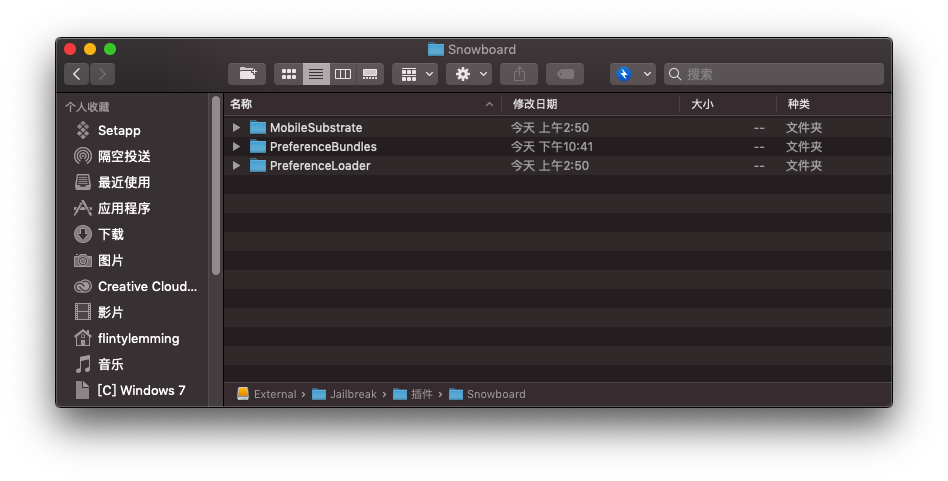Screen dimensions: 948x481
Task: Switch to icon view mode
Action: point(289,74)
